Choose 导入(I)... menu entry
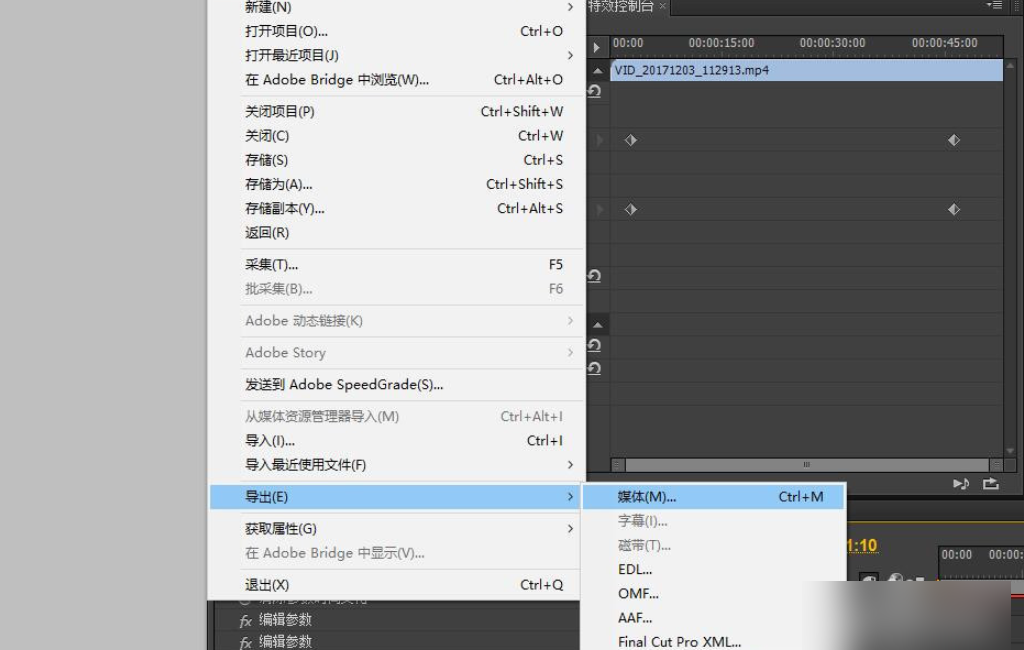Viewport: 1024px width, 650px height. point(395,441)
